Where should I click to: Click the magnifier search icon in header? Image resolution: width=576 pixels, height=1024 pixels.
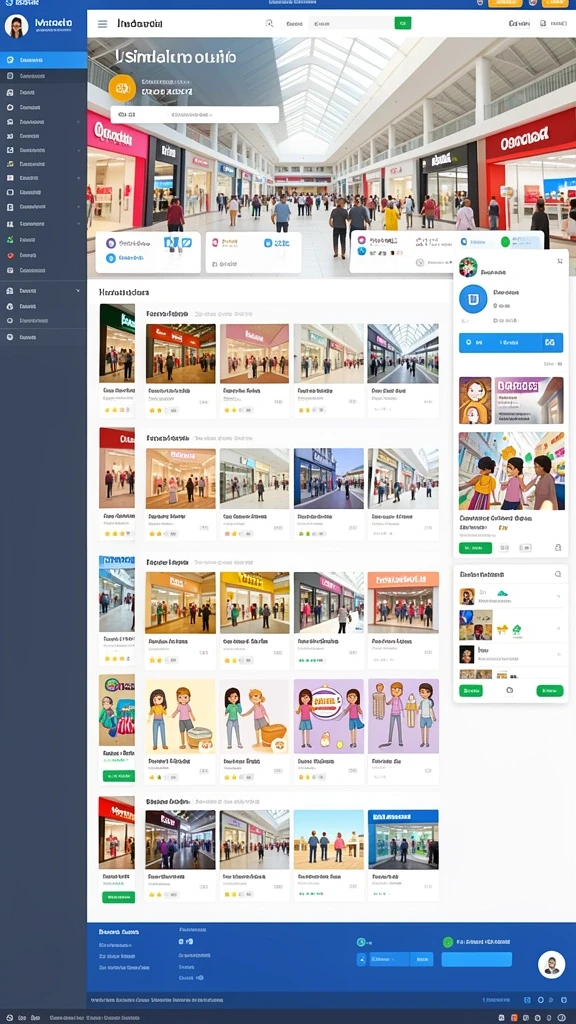269,24
